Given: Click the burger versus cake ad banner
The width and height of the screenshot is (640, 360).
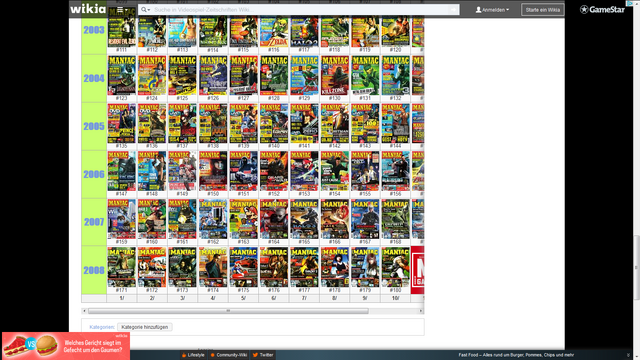Looking at the screenshot, I should (66, 346).
